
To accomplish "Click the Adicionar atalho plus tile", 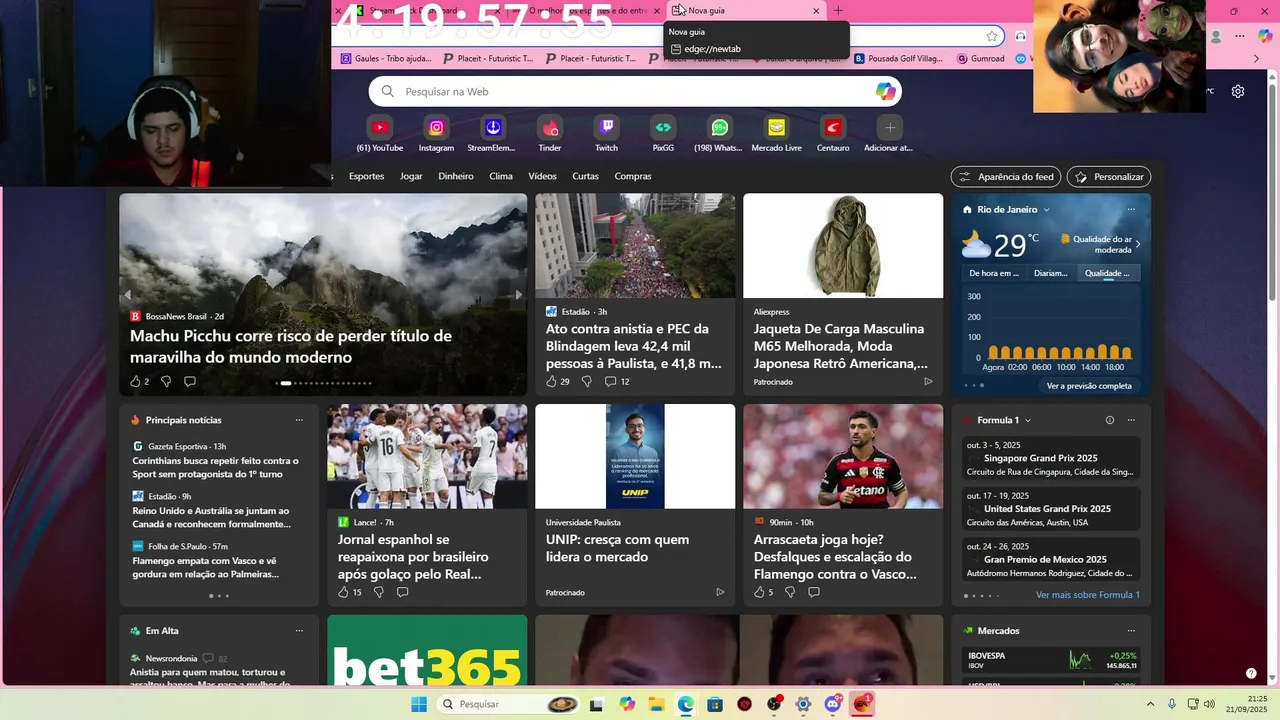I will (889, 134).
